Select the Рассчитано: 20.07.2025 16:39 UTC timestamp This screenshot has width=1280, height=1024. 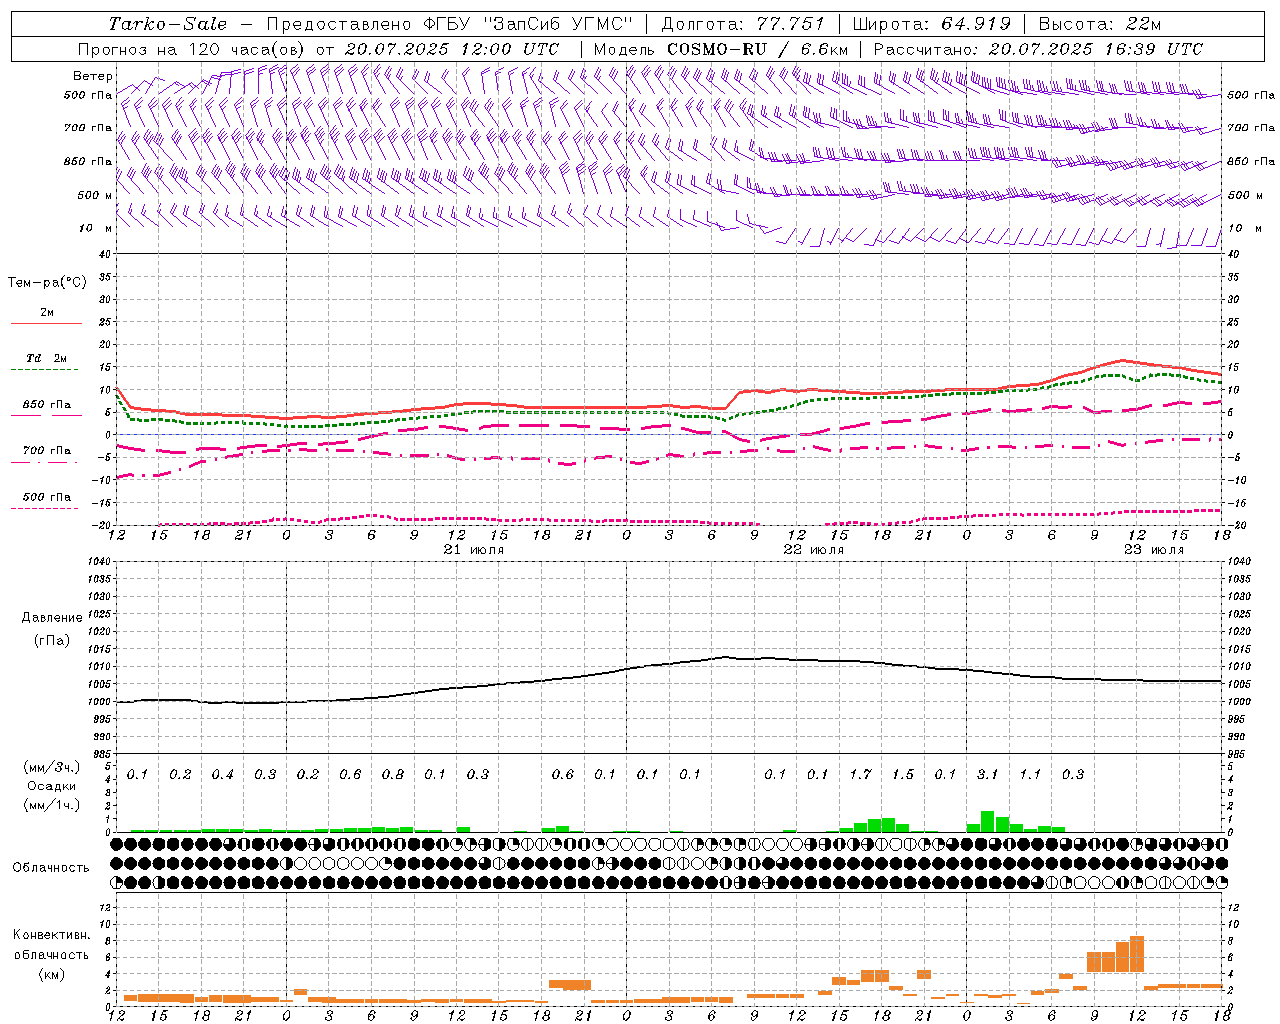coord(1038,49)
